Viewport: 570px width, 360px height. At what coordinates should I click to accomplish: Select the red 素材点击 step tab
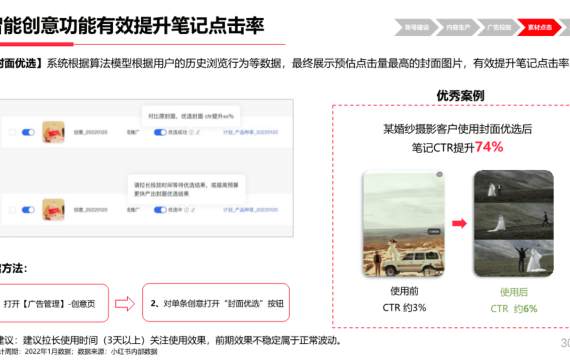tap(539, 27)
